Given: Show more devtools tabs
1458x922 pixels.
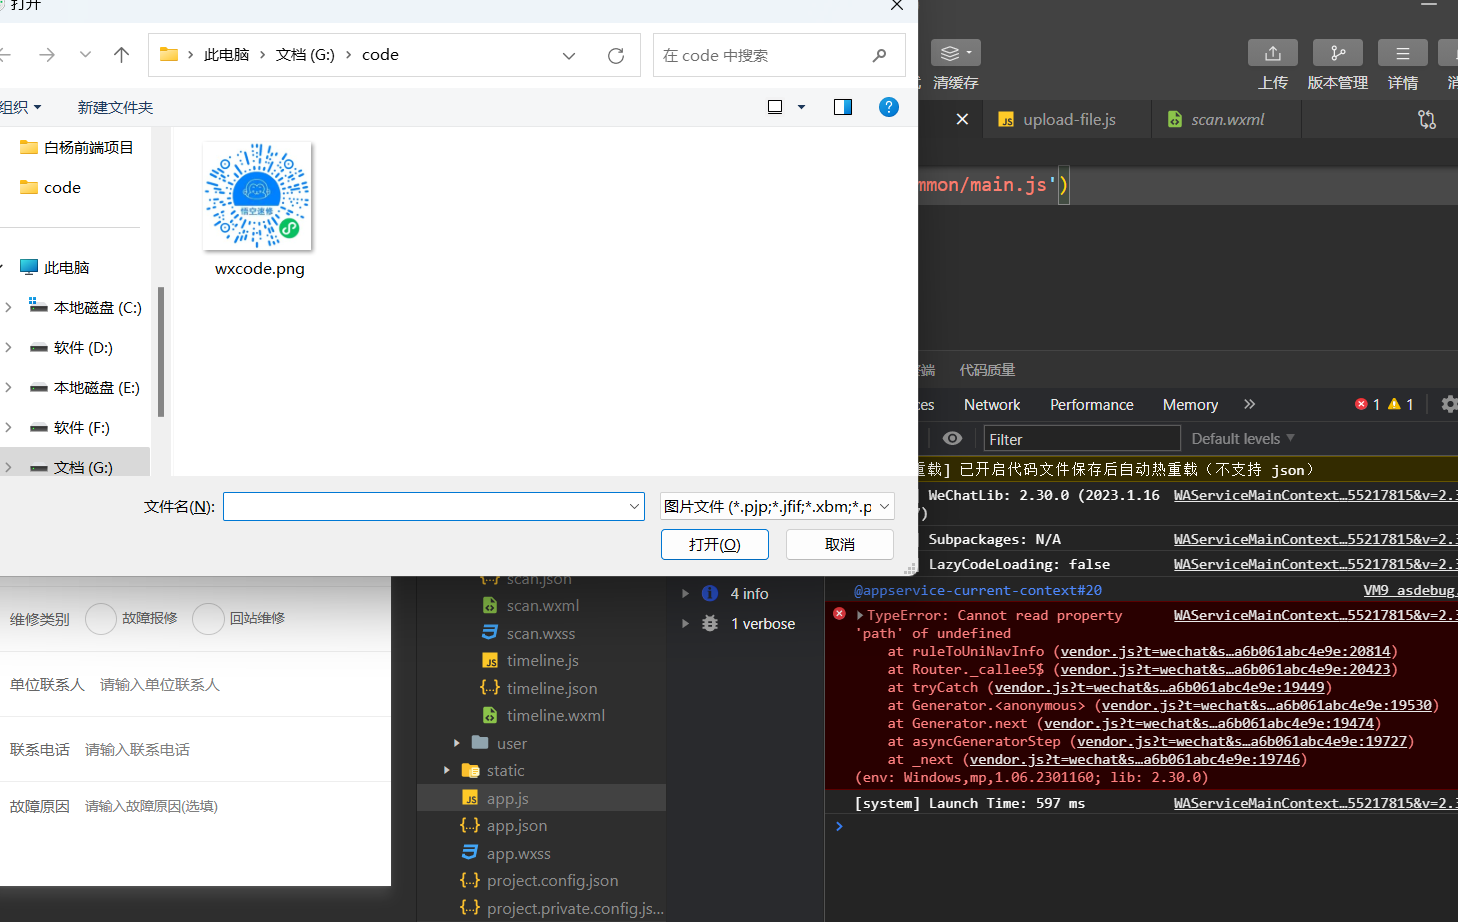Looking at the screenshot, I should [1249, 404].
